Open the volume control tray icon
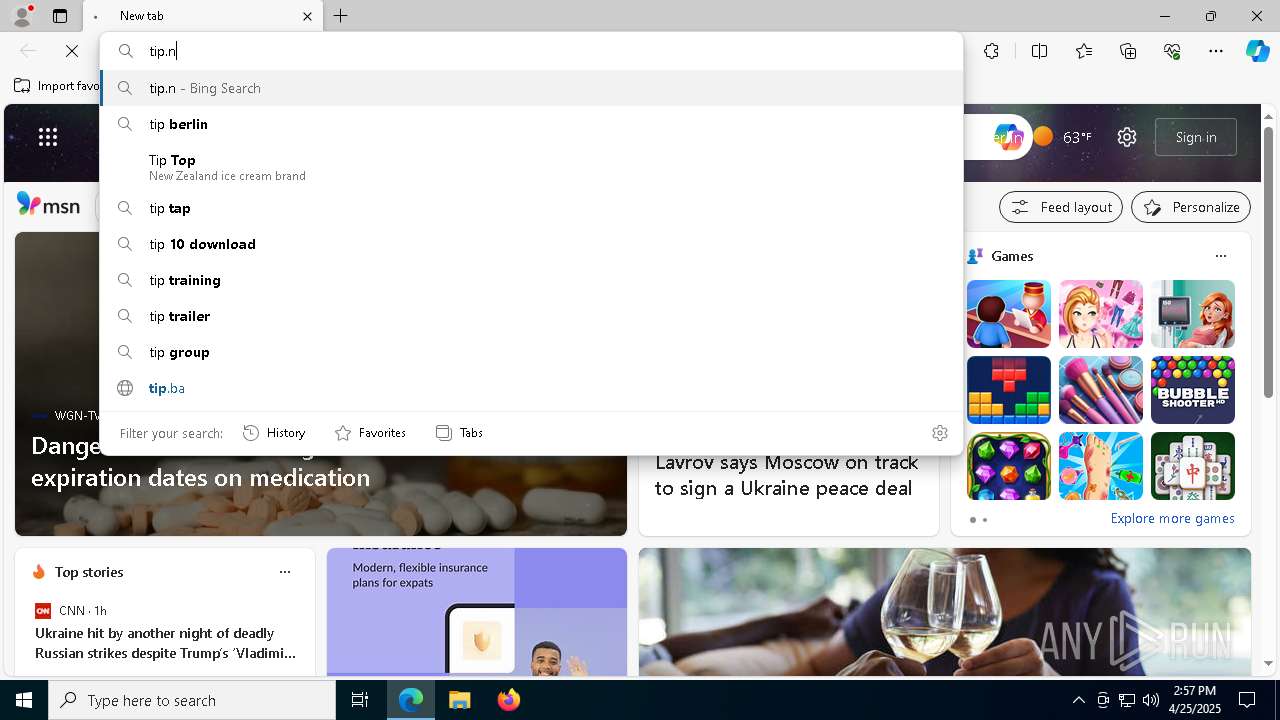The image size is (1280, 720). point(1151,700)
